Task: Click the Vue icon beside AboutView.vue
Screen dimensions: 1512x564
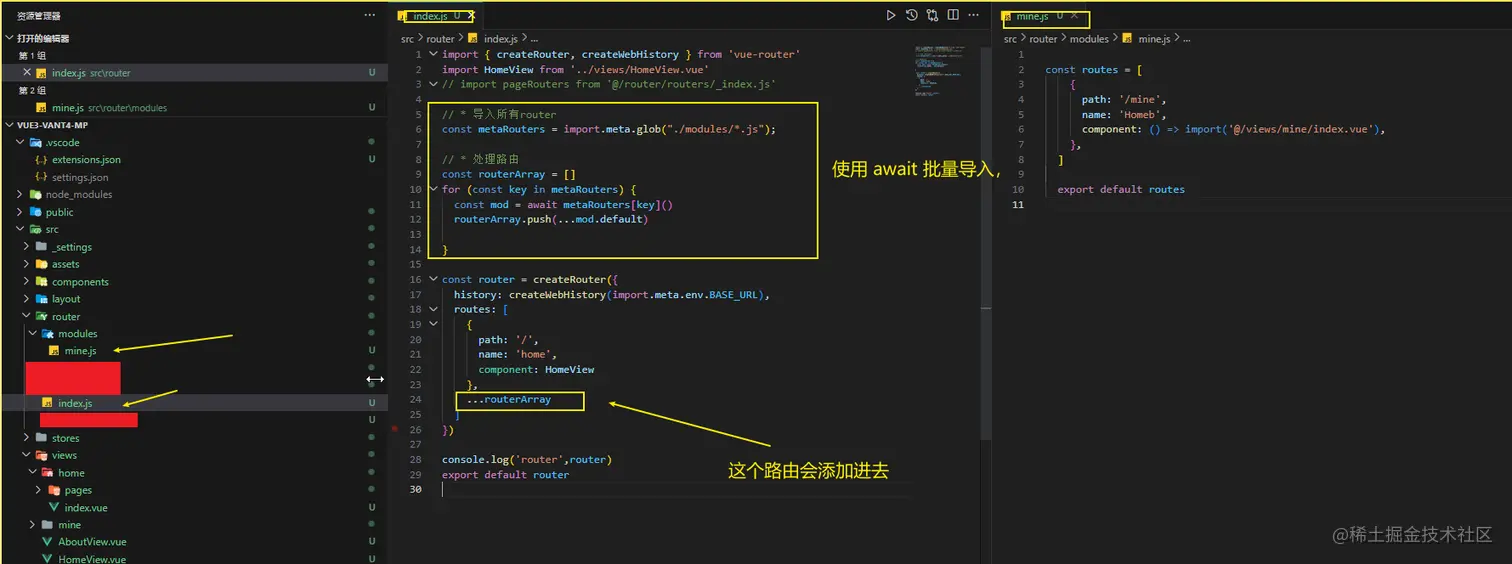Action: pyautogui.click(x=48, y=542)
